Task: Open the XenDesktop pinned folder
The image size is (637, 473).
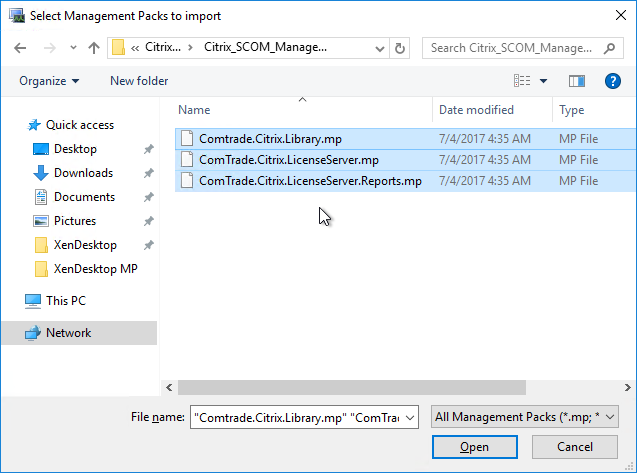Action: [x=85, y=245]
